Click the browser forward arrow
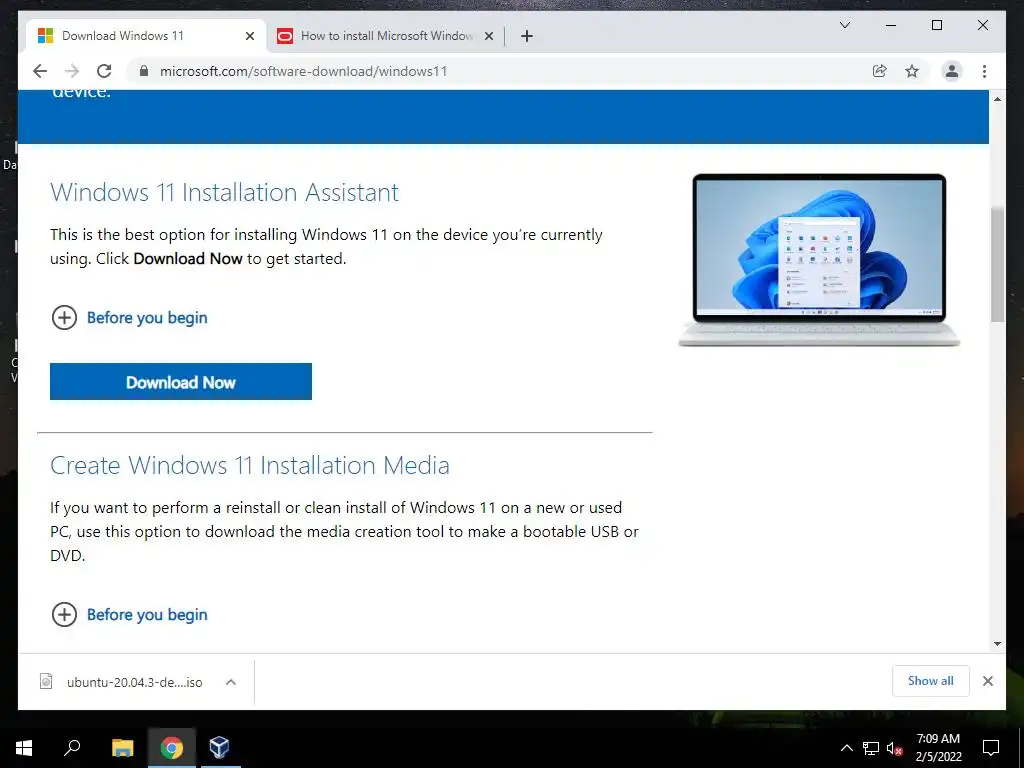Screen dimensions: 1024x768 coord(72,71)
